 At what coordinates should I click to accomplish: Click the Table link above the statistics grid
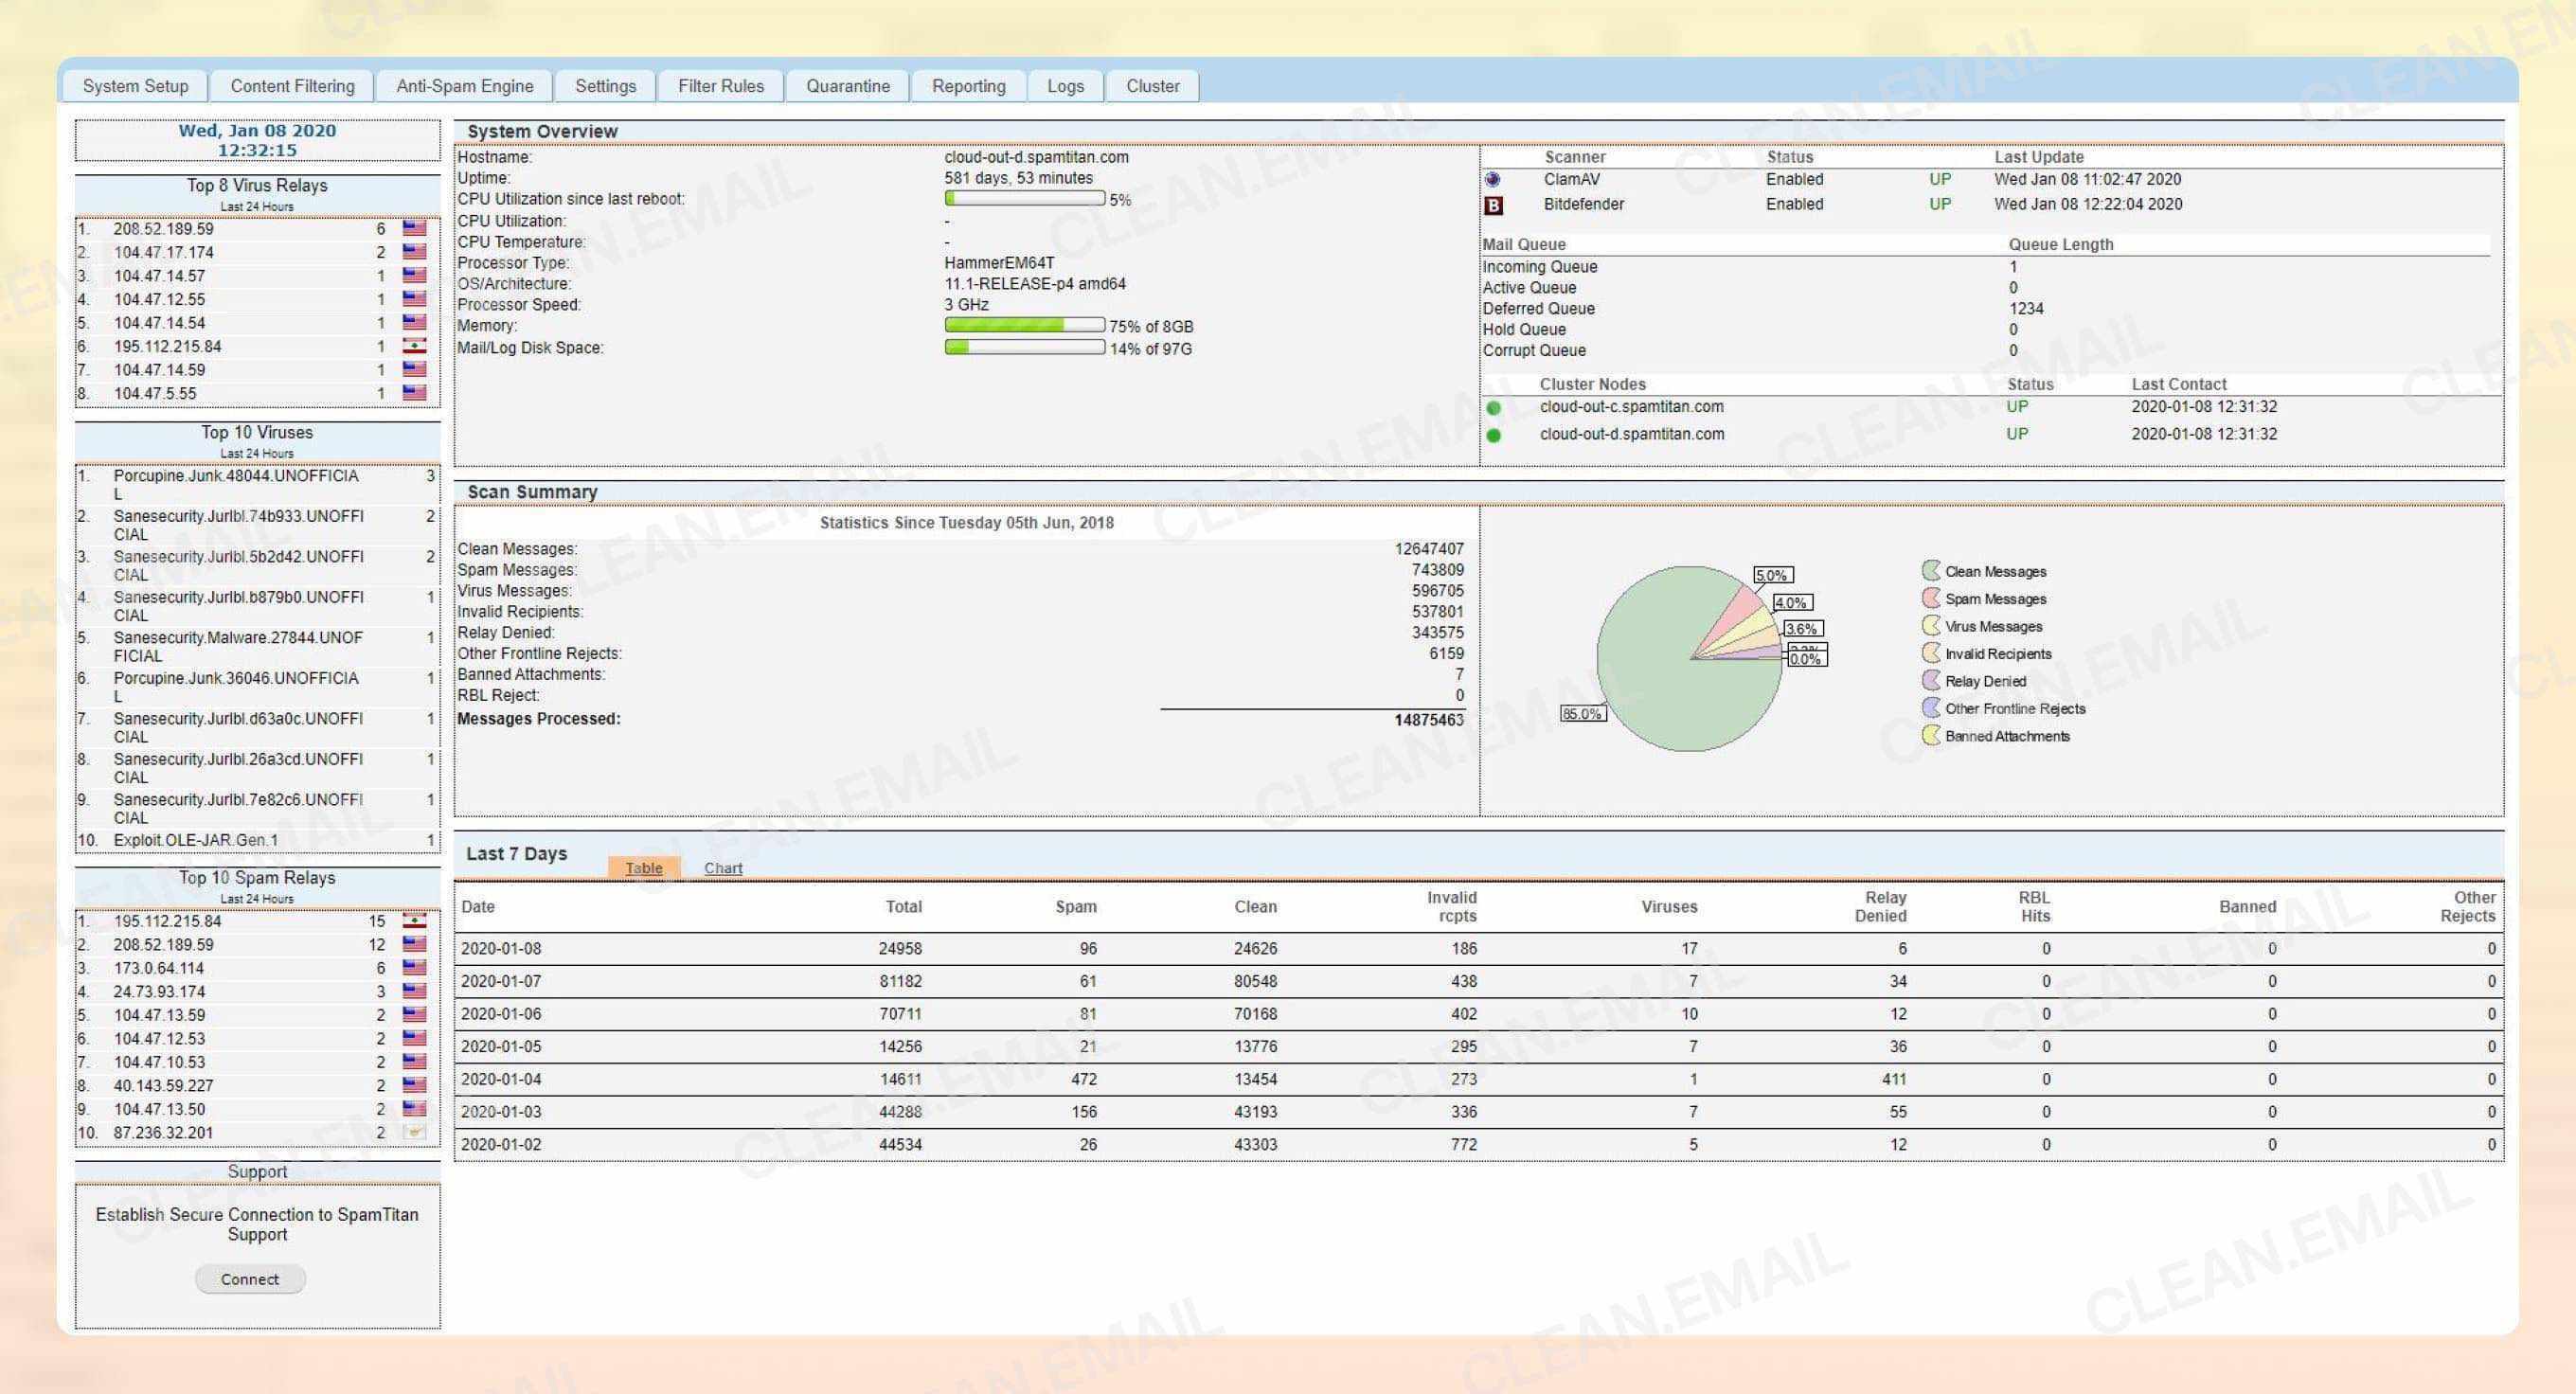point(643,868)
